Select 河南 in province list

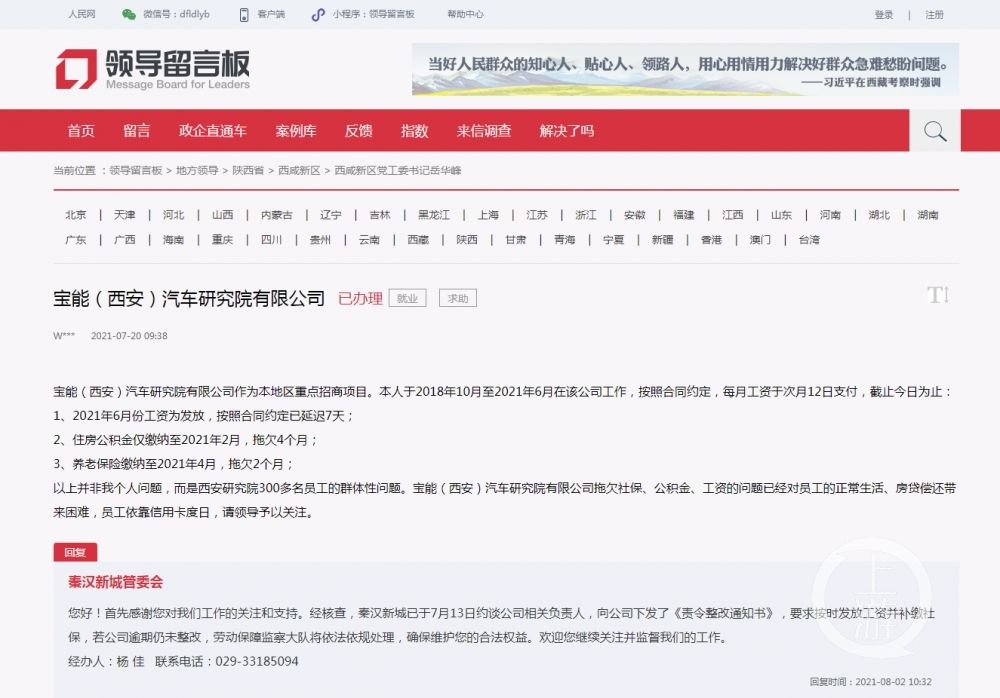pos(830,215)
